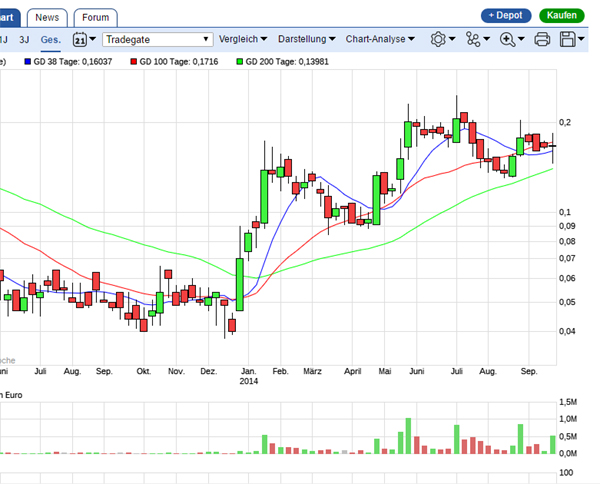Click the 0,04 price axis label

pyautogui.click(x=567, y=331)
